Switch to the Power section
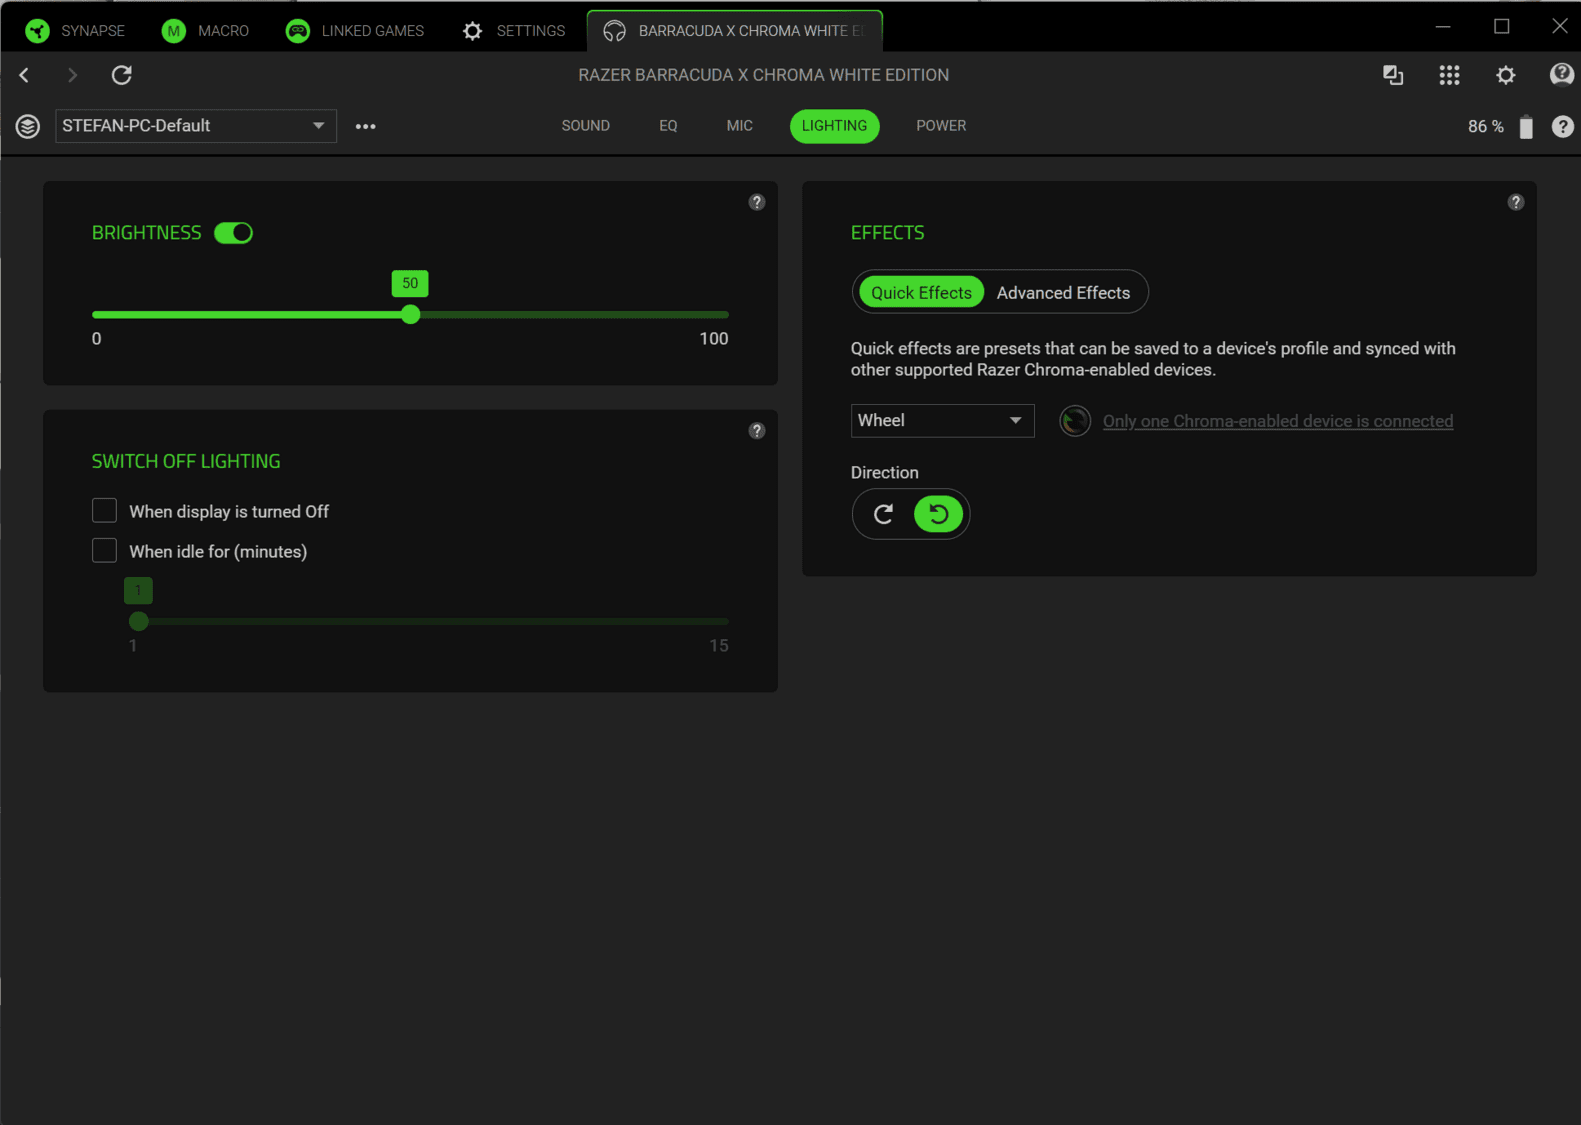This screenshot has width=1581, height=1125. tap(942, 126)
